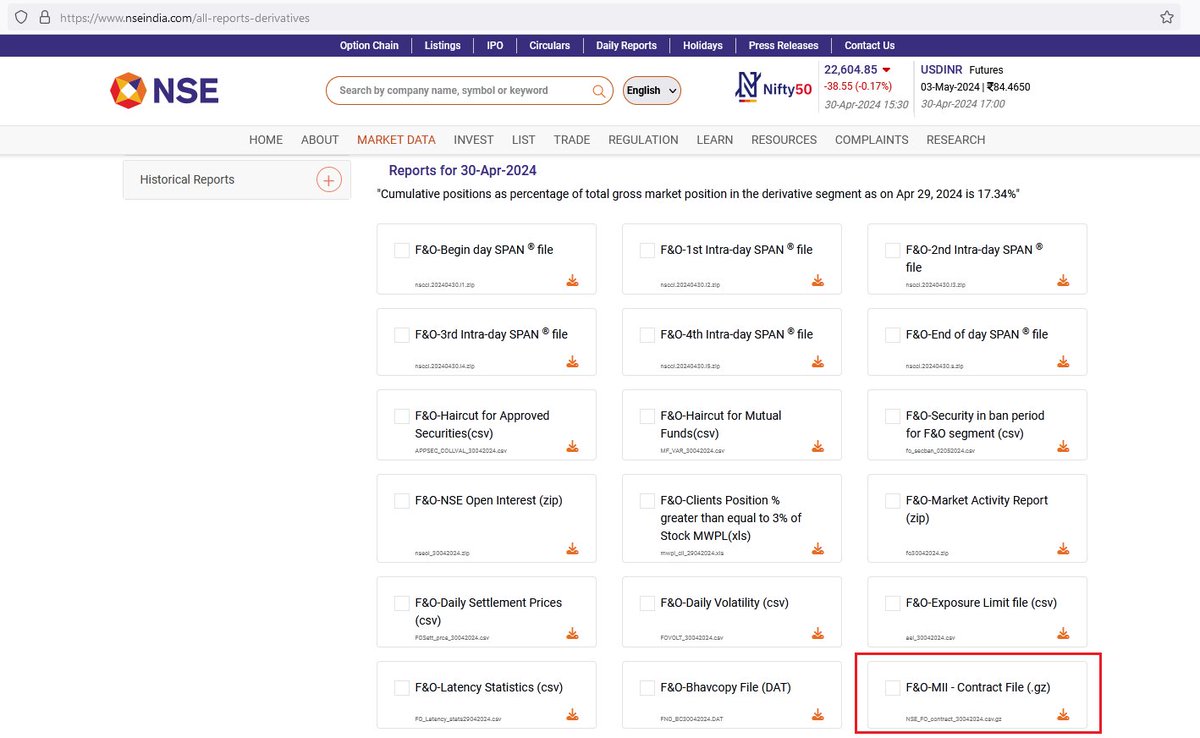Tick the F&O-Begin day SPAN file checkbox
Viewport: 1200px width, 738px height.
402,250
